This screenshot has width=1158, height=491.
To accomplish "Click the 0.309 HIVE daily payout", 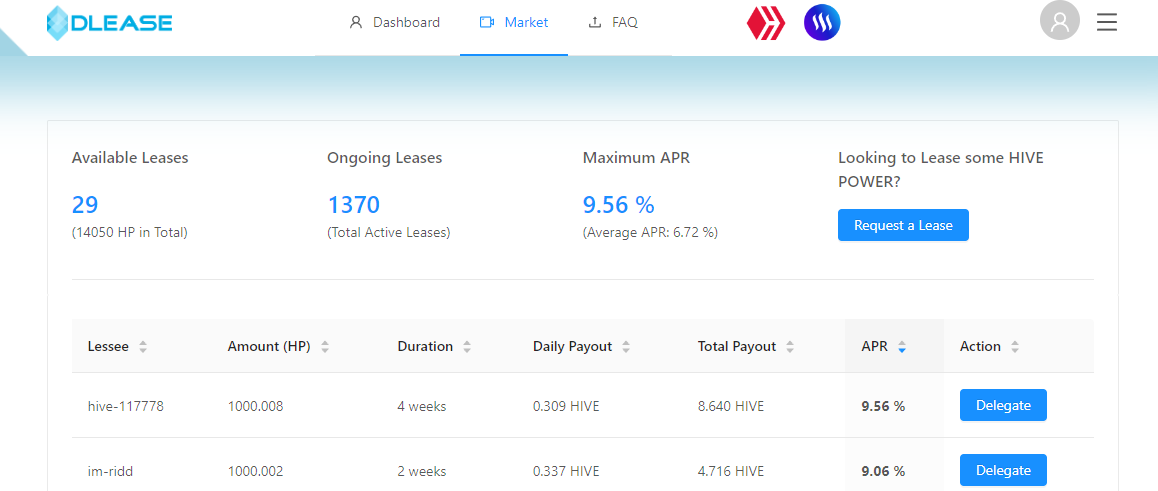I will pyautogui.click(x=566, y=405).
